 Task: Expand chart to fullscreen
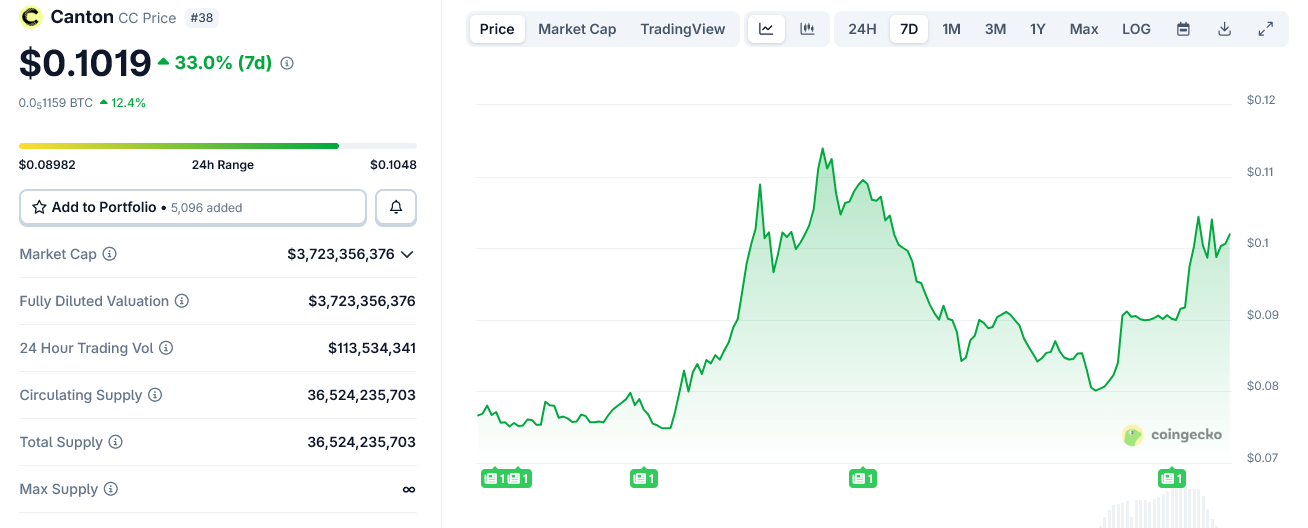pos(1265,29)
